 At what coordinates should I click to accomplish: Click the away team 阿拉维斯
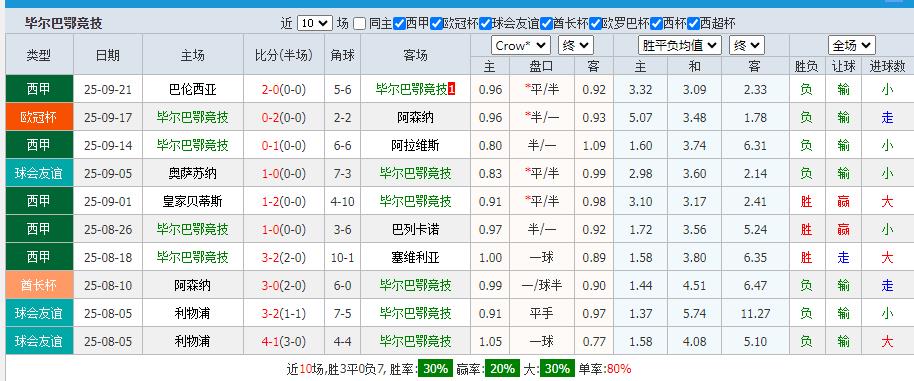[415, 146]
